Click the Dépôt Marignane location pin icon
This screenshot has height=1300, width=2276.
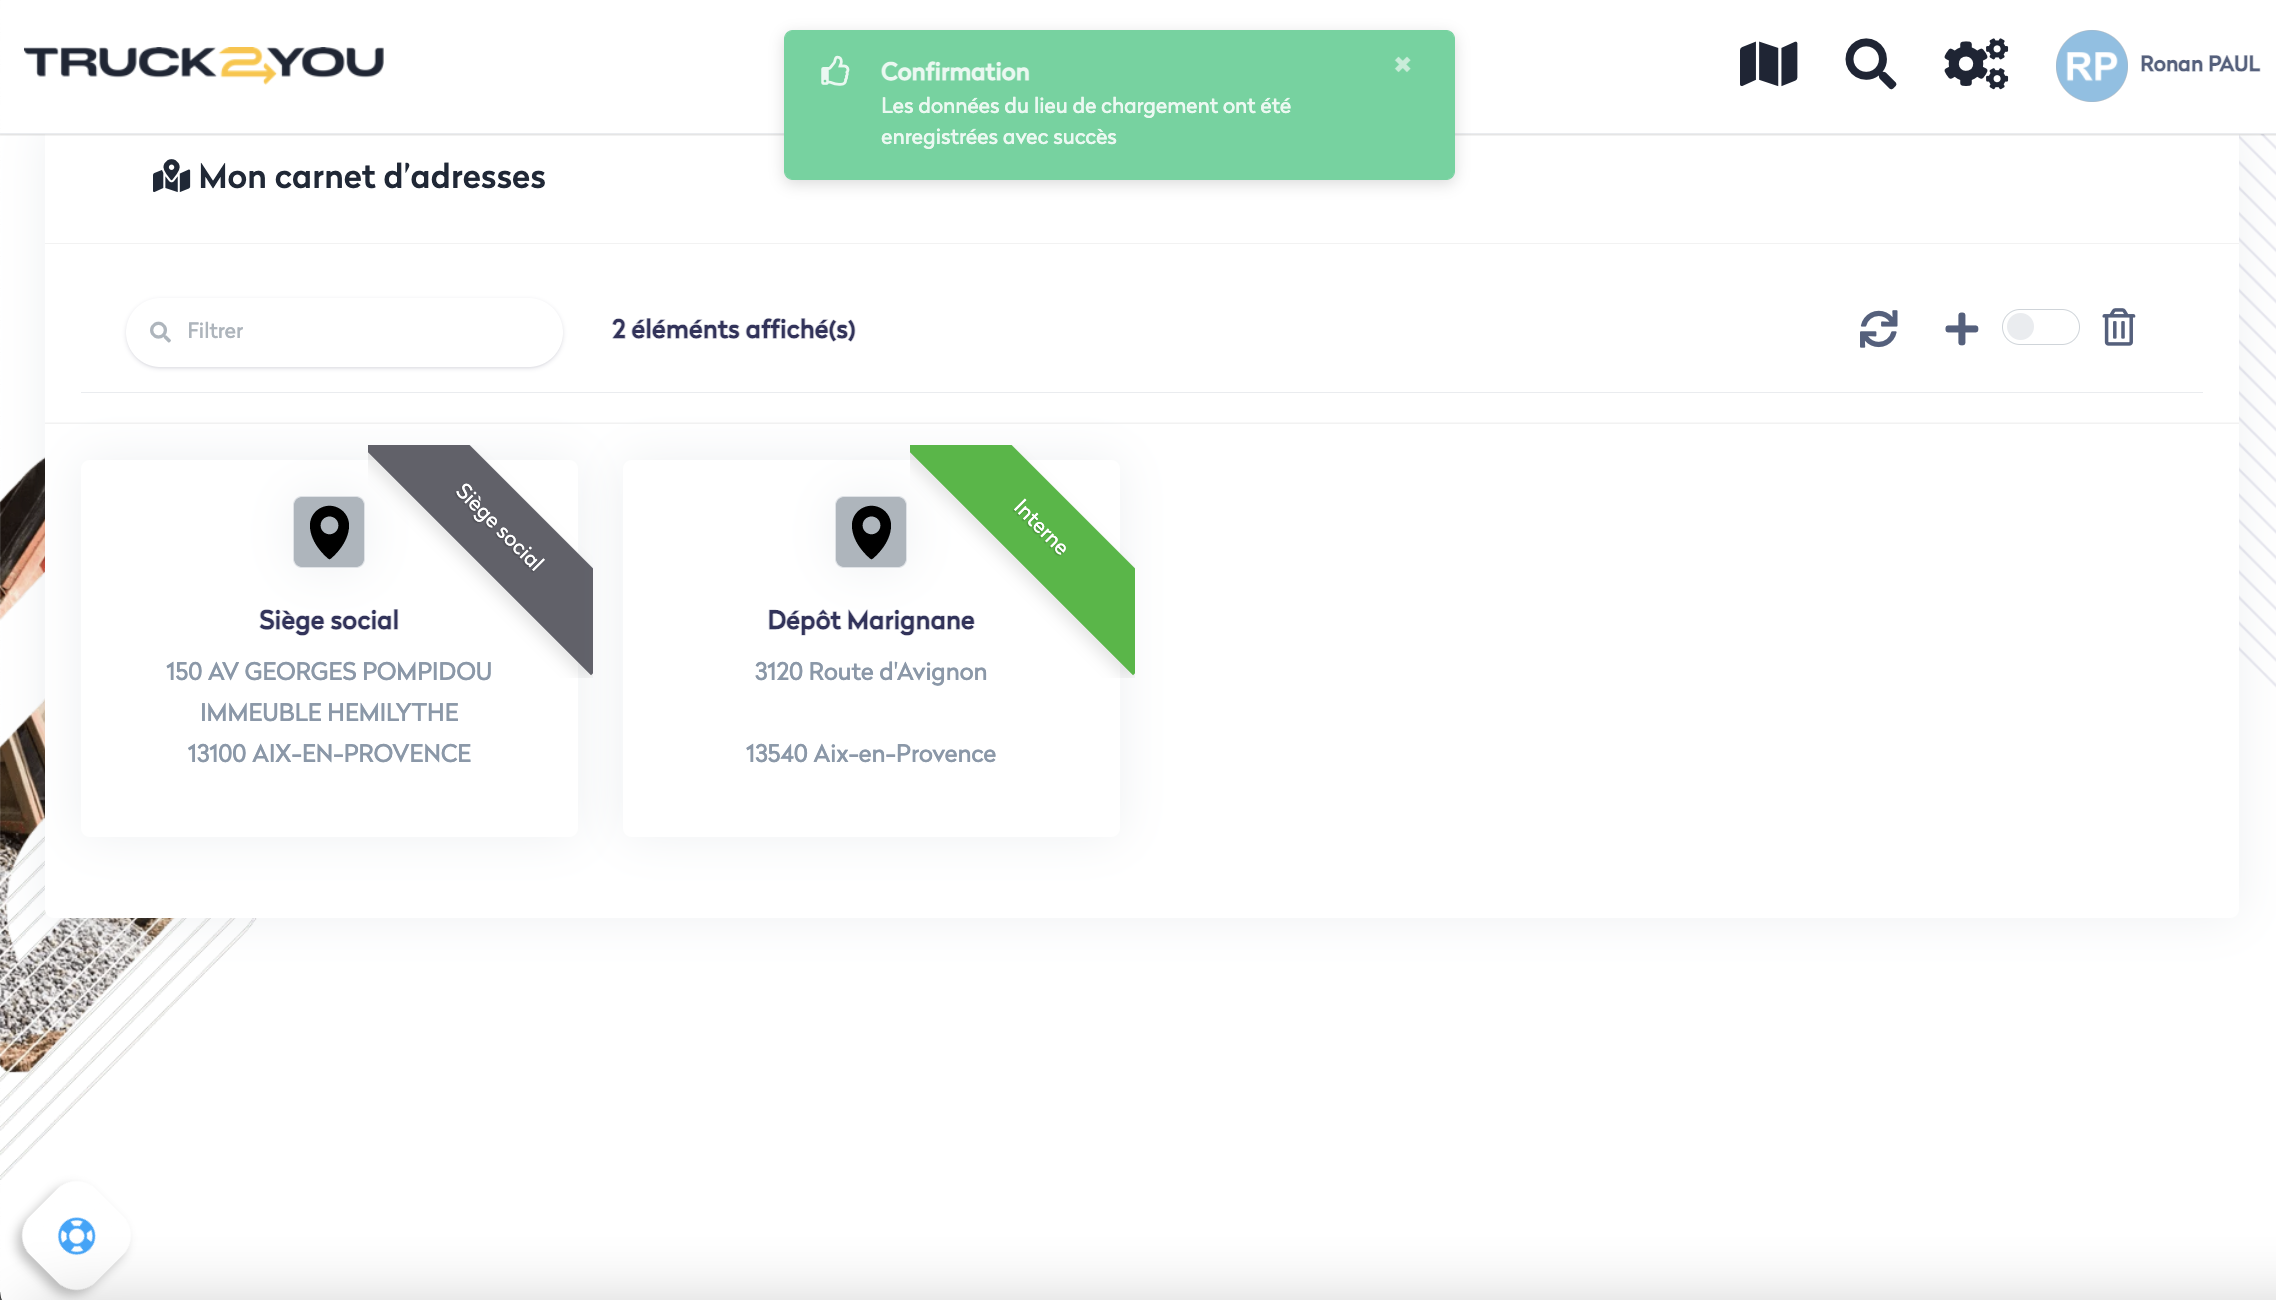click(x=871, y=532)
